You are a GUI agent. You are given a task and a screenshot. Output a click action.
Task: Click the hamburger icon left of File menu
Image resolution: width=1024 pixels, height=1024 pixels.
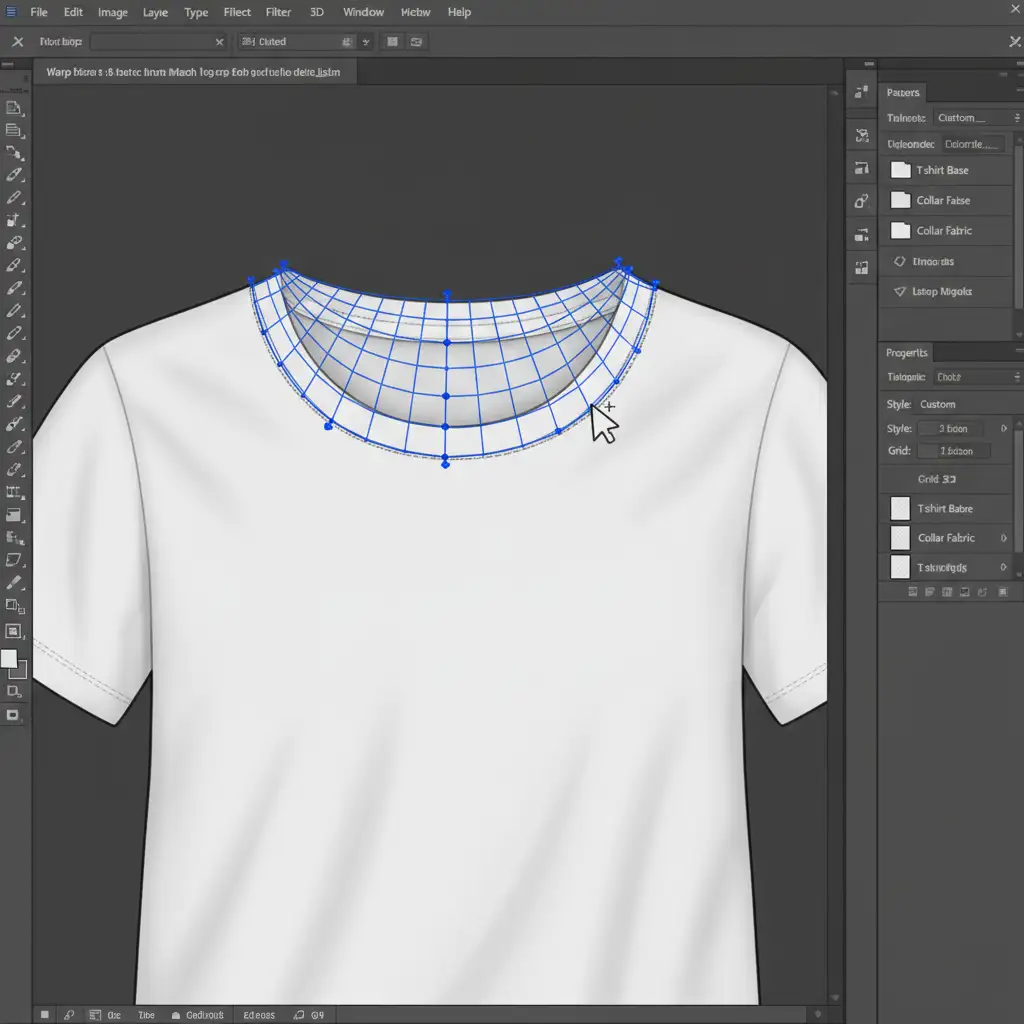click(x=12, y=12)
